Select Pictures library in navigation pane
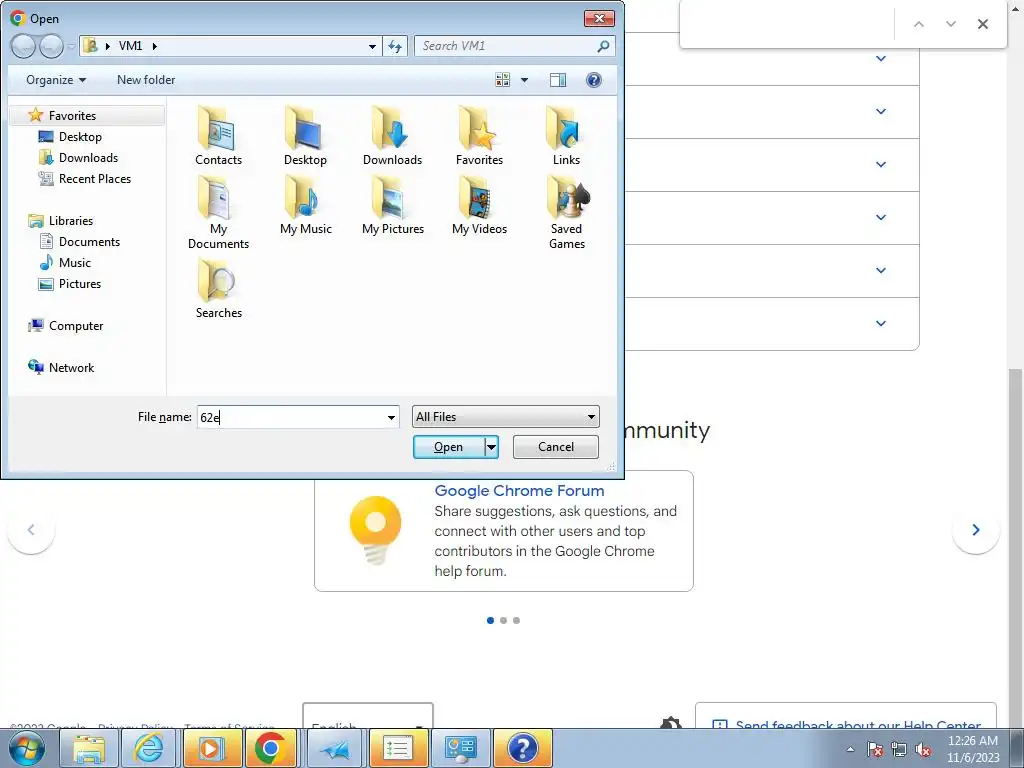 tap(80, 283)
